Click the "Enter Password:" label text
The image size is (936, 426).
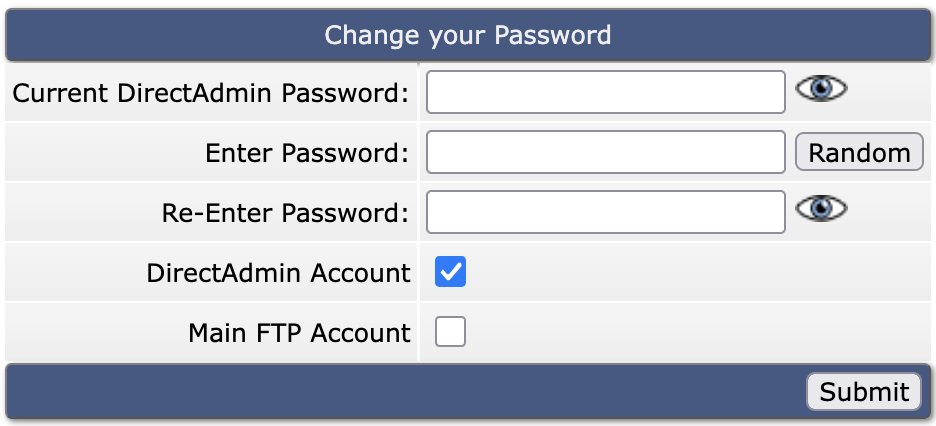tap(307, 153)
